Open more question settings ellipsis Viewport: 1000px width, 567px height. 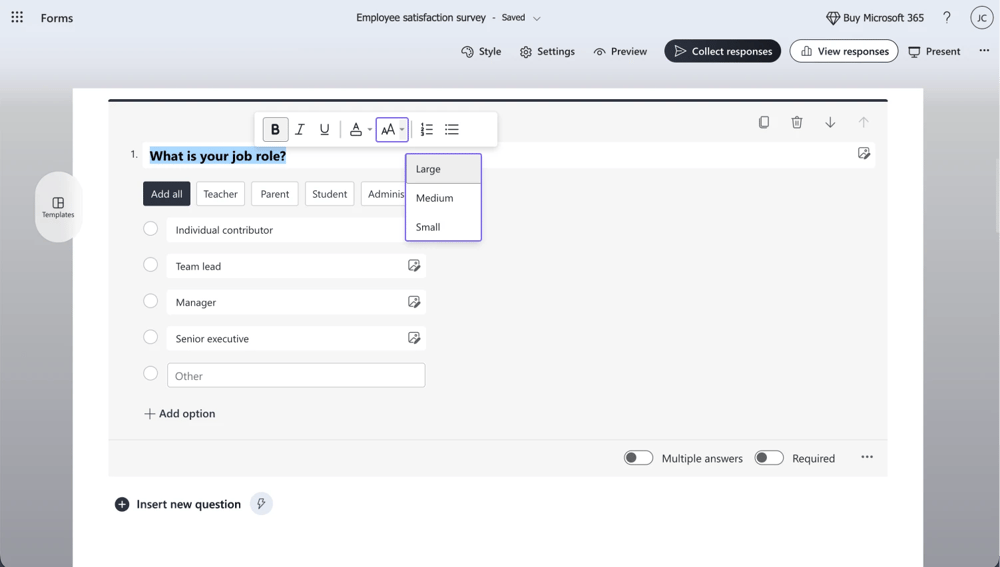coord(867,457)
